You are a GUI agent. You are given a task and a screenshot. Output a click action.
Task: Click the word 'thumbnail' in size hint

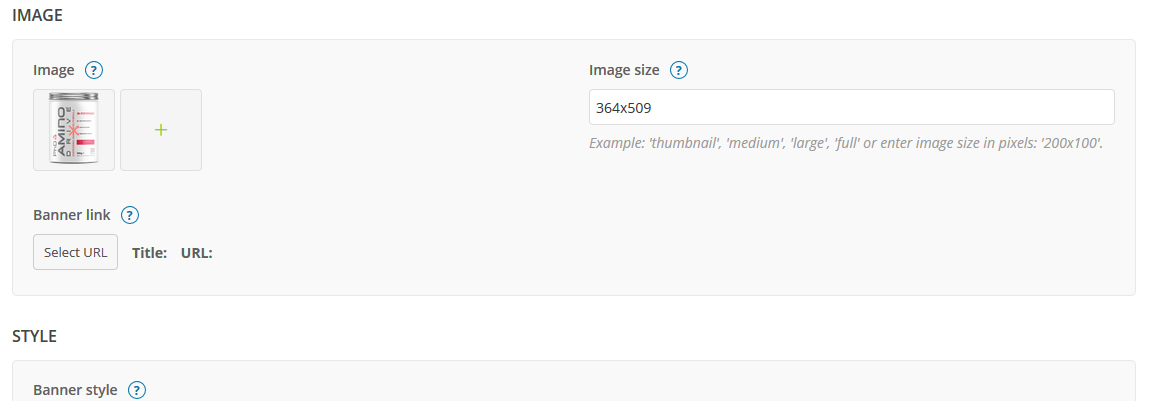[x=684, y=143]
